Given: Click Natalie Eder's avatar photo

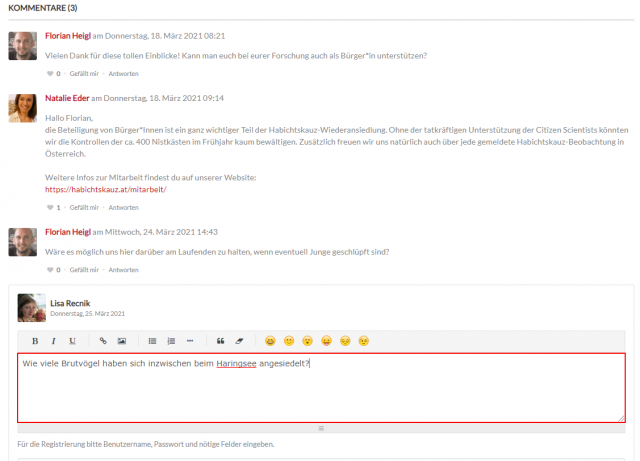Looking at the screenshot, I should [23, 108].
